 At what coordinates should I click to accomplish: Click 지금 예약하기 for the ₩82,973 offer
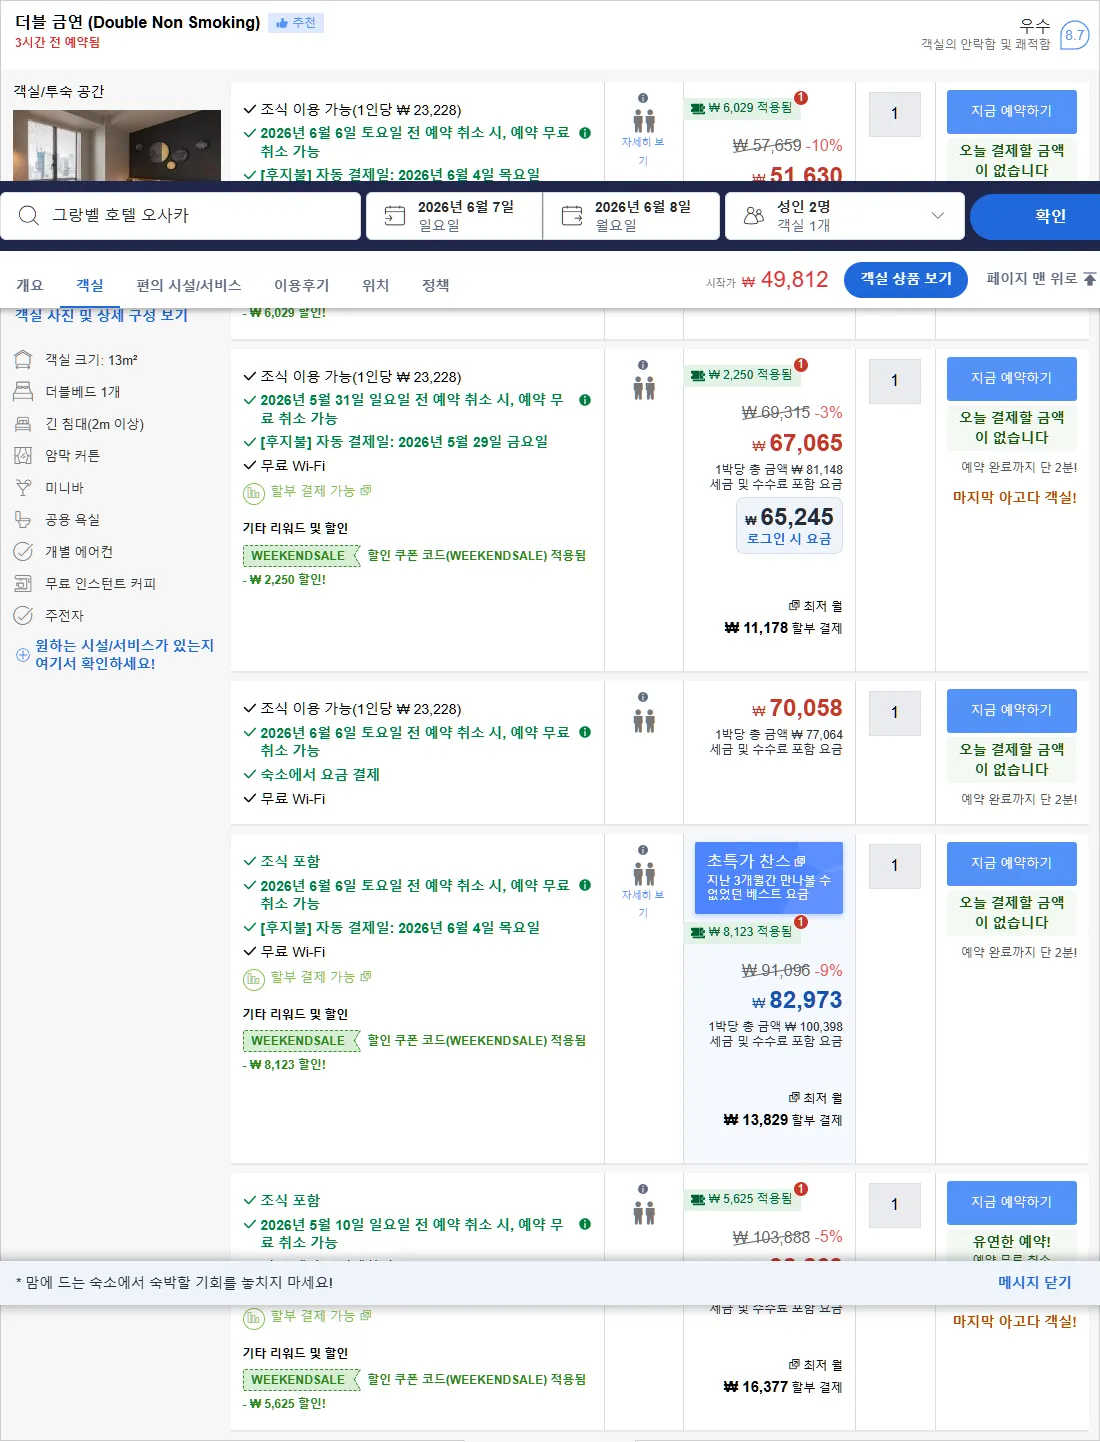pyautogui.click(x=1012, y=864)
